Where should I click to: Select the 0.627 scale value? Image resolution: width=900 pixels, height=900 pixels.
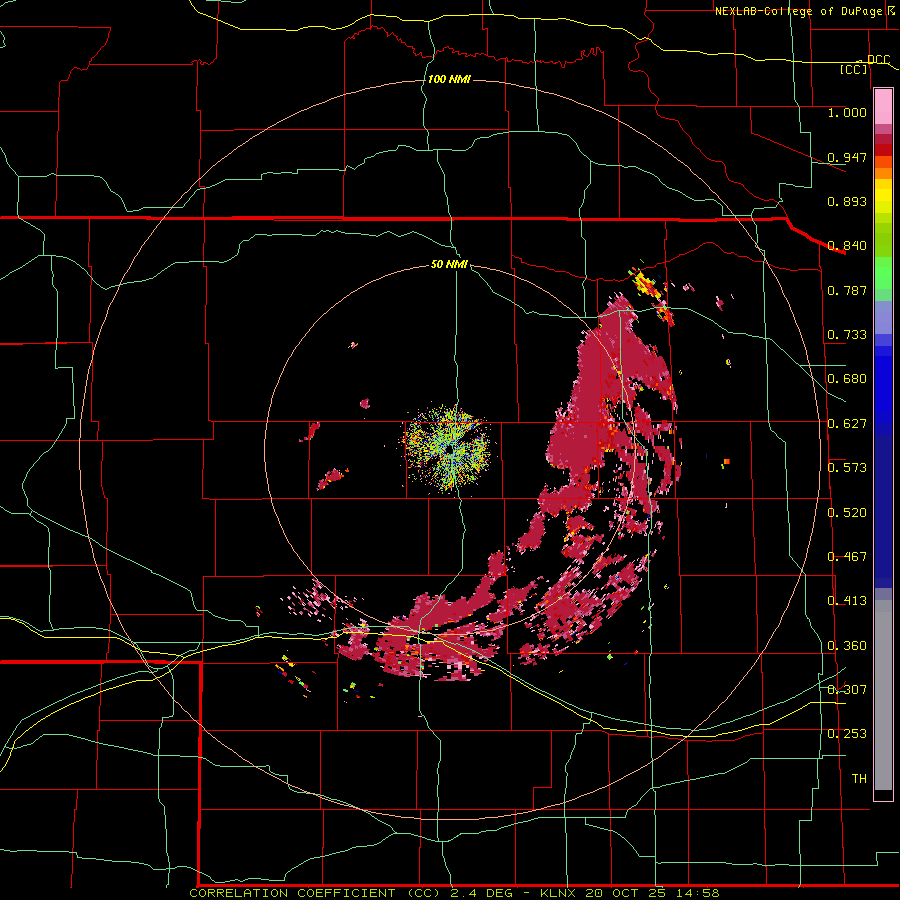point(847,424)
